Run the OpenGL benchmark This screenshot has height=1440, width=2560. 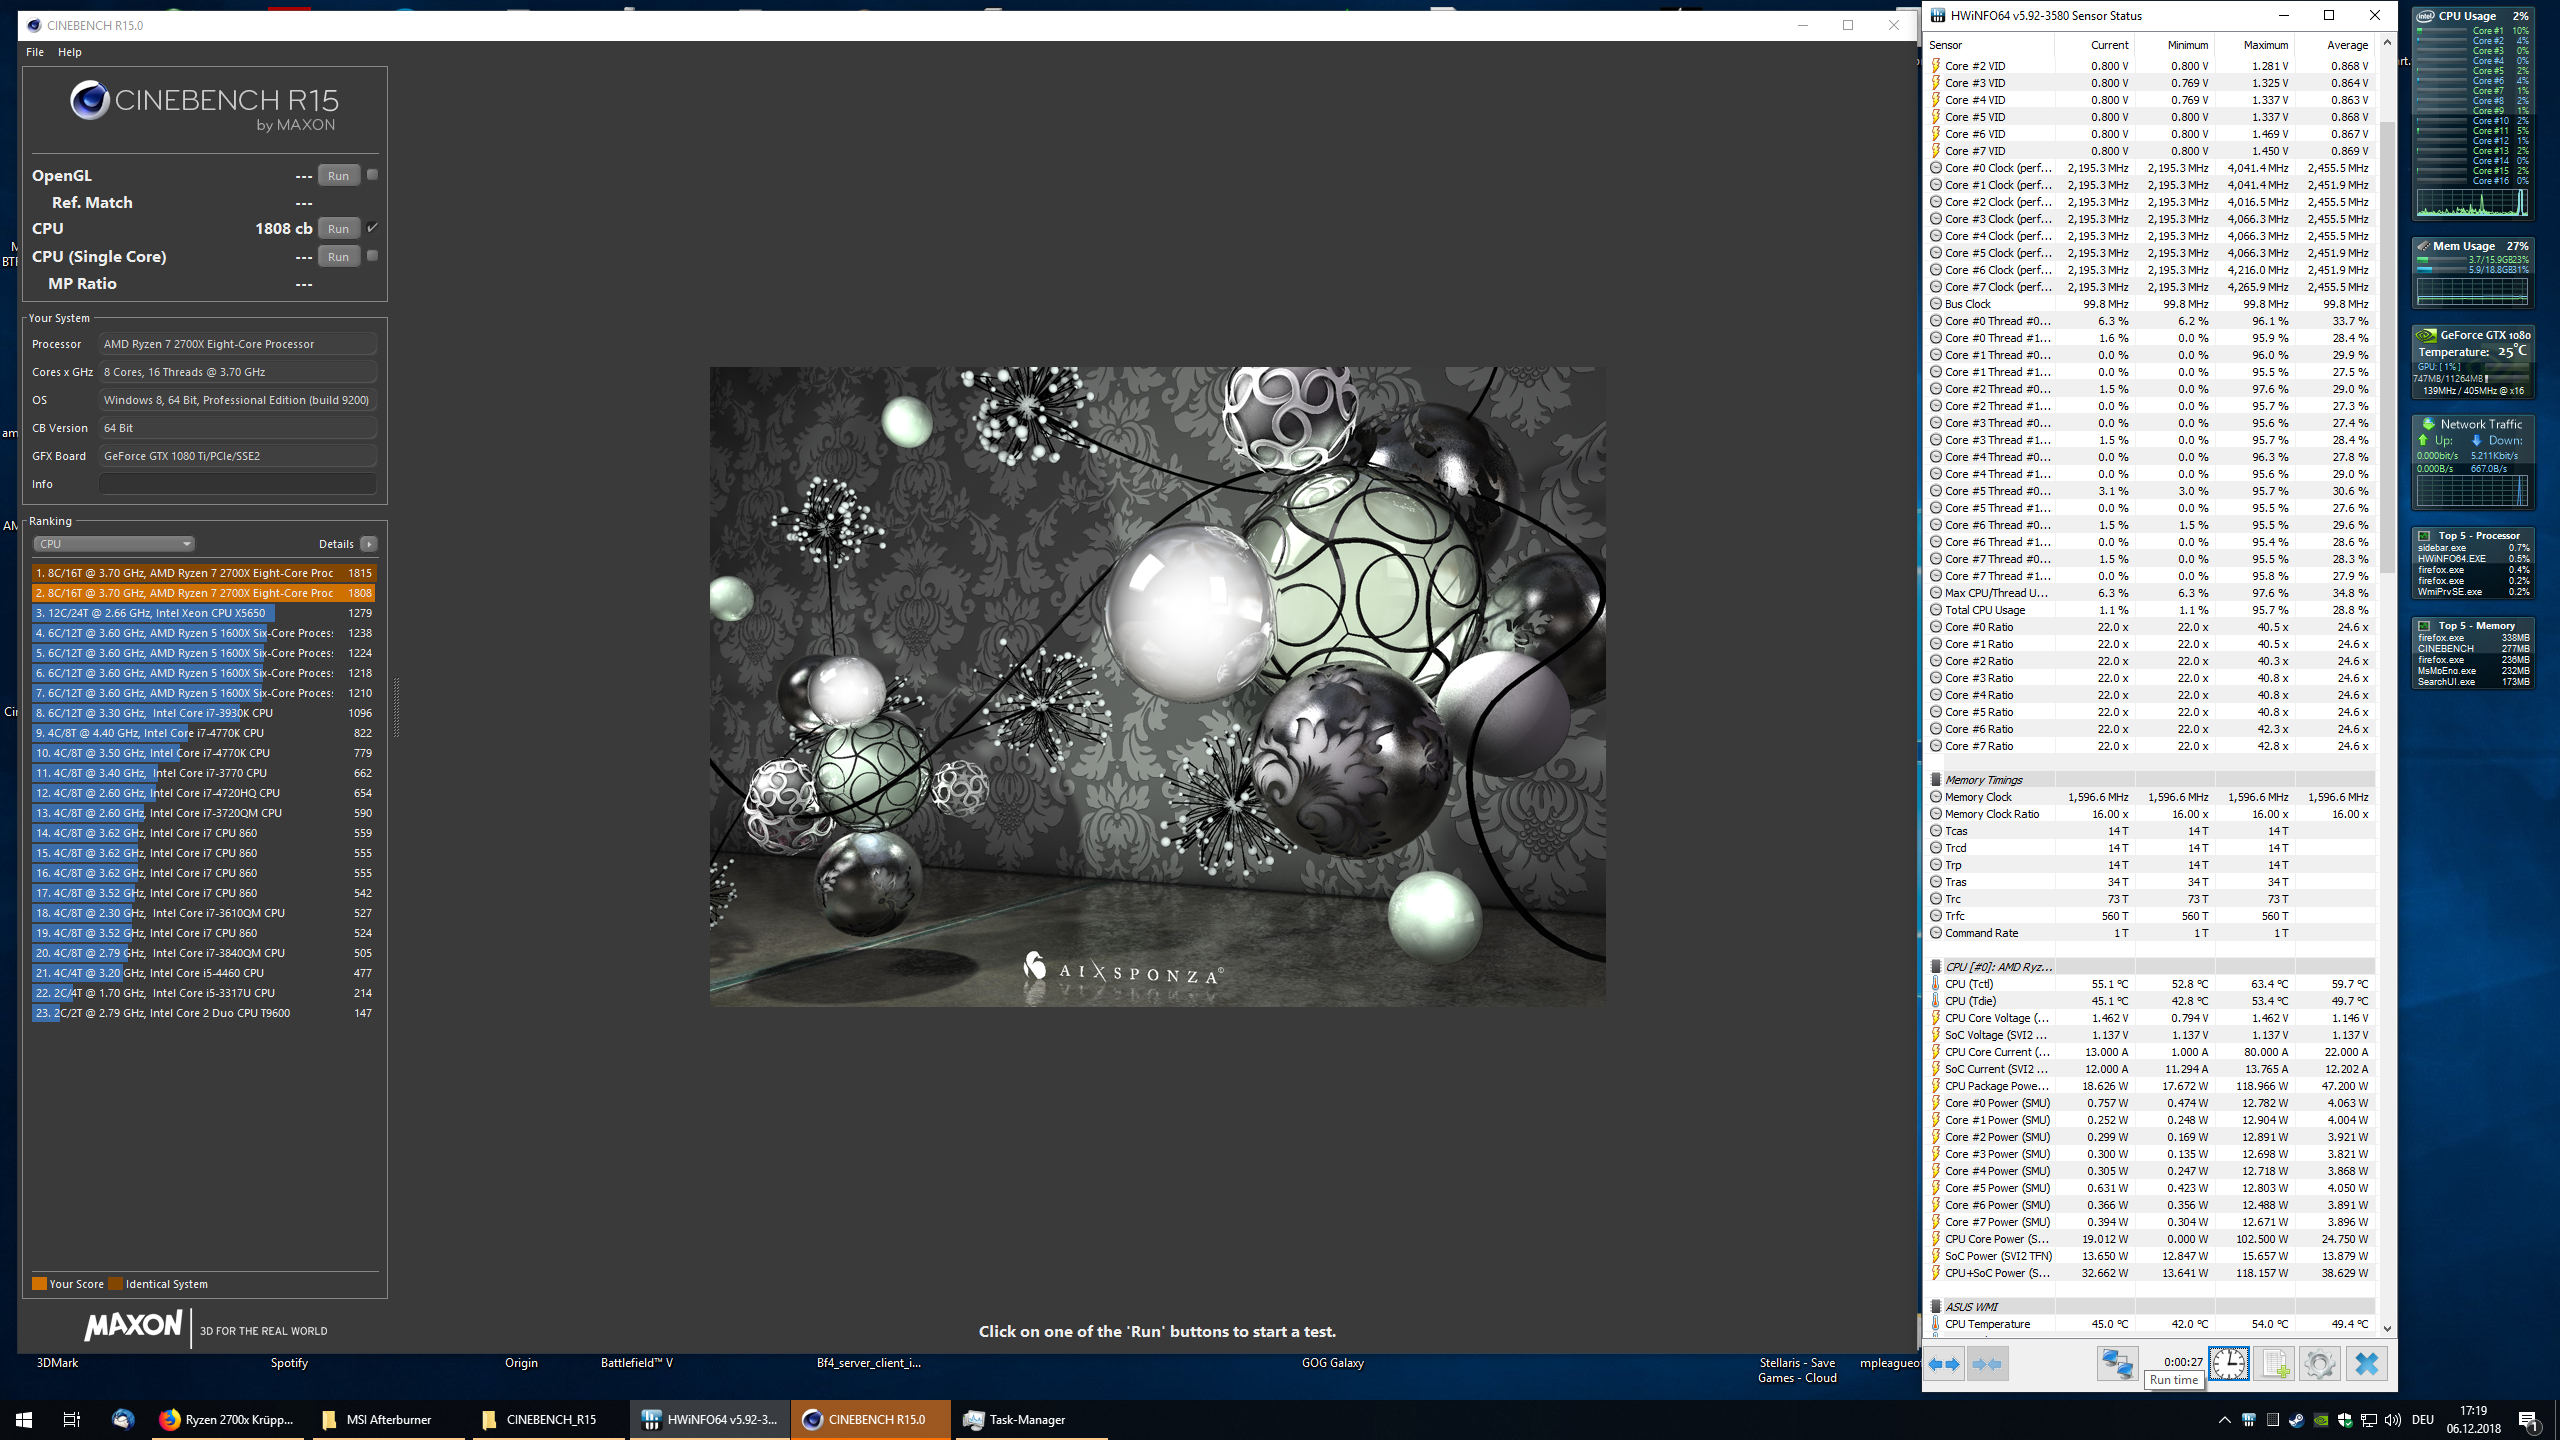(338, 176)
